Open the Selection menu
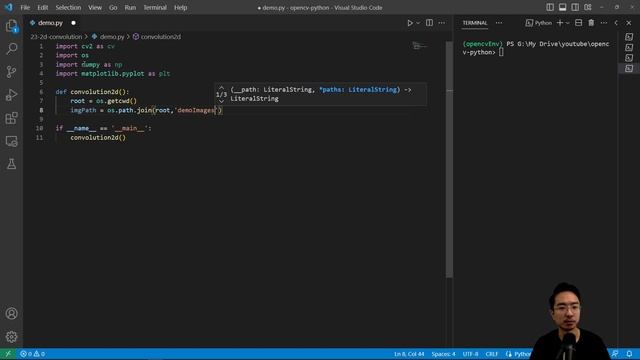The image size is (640, 360). click(x=68, y=7)
